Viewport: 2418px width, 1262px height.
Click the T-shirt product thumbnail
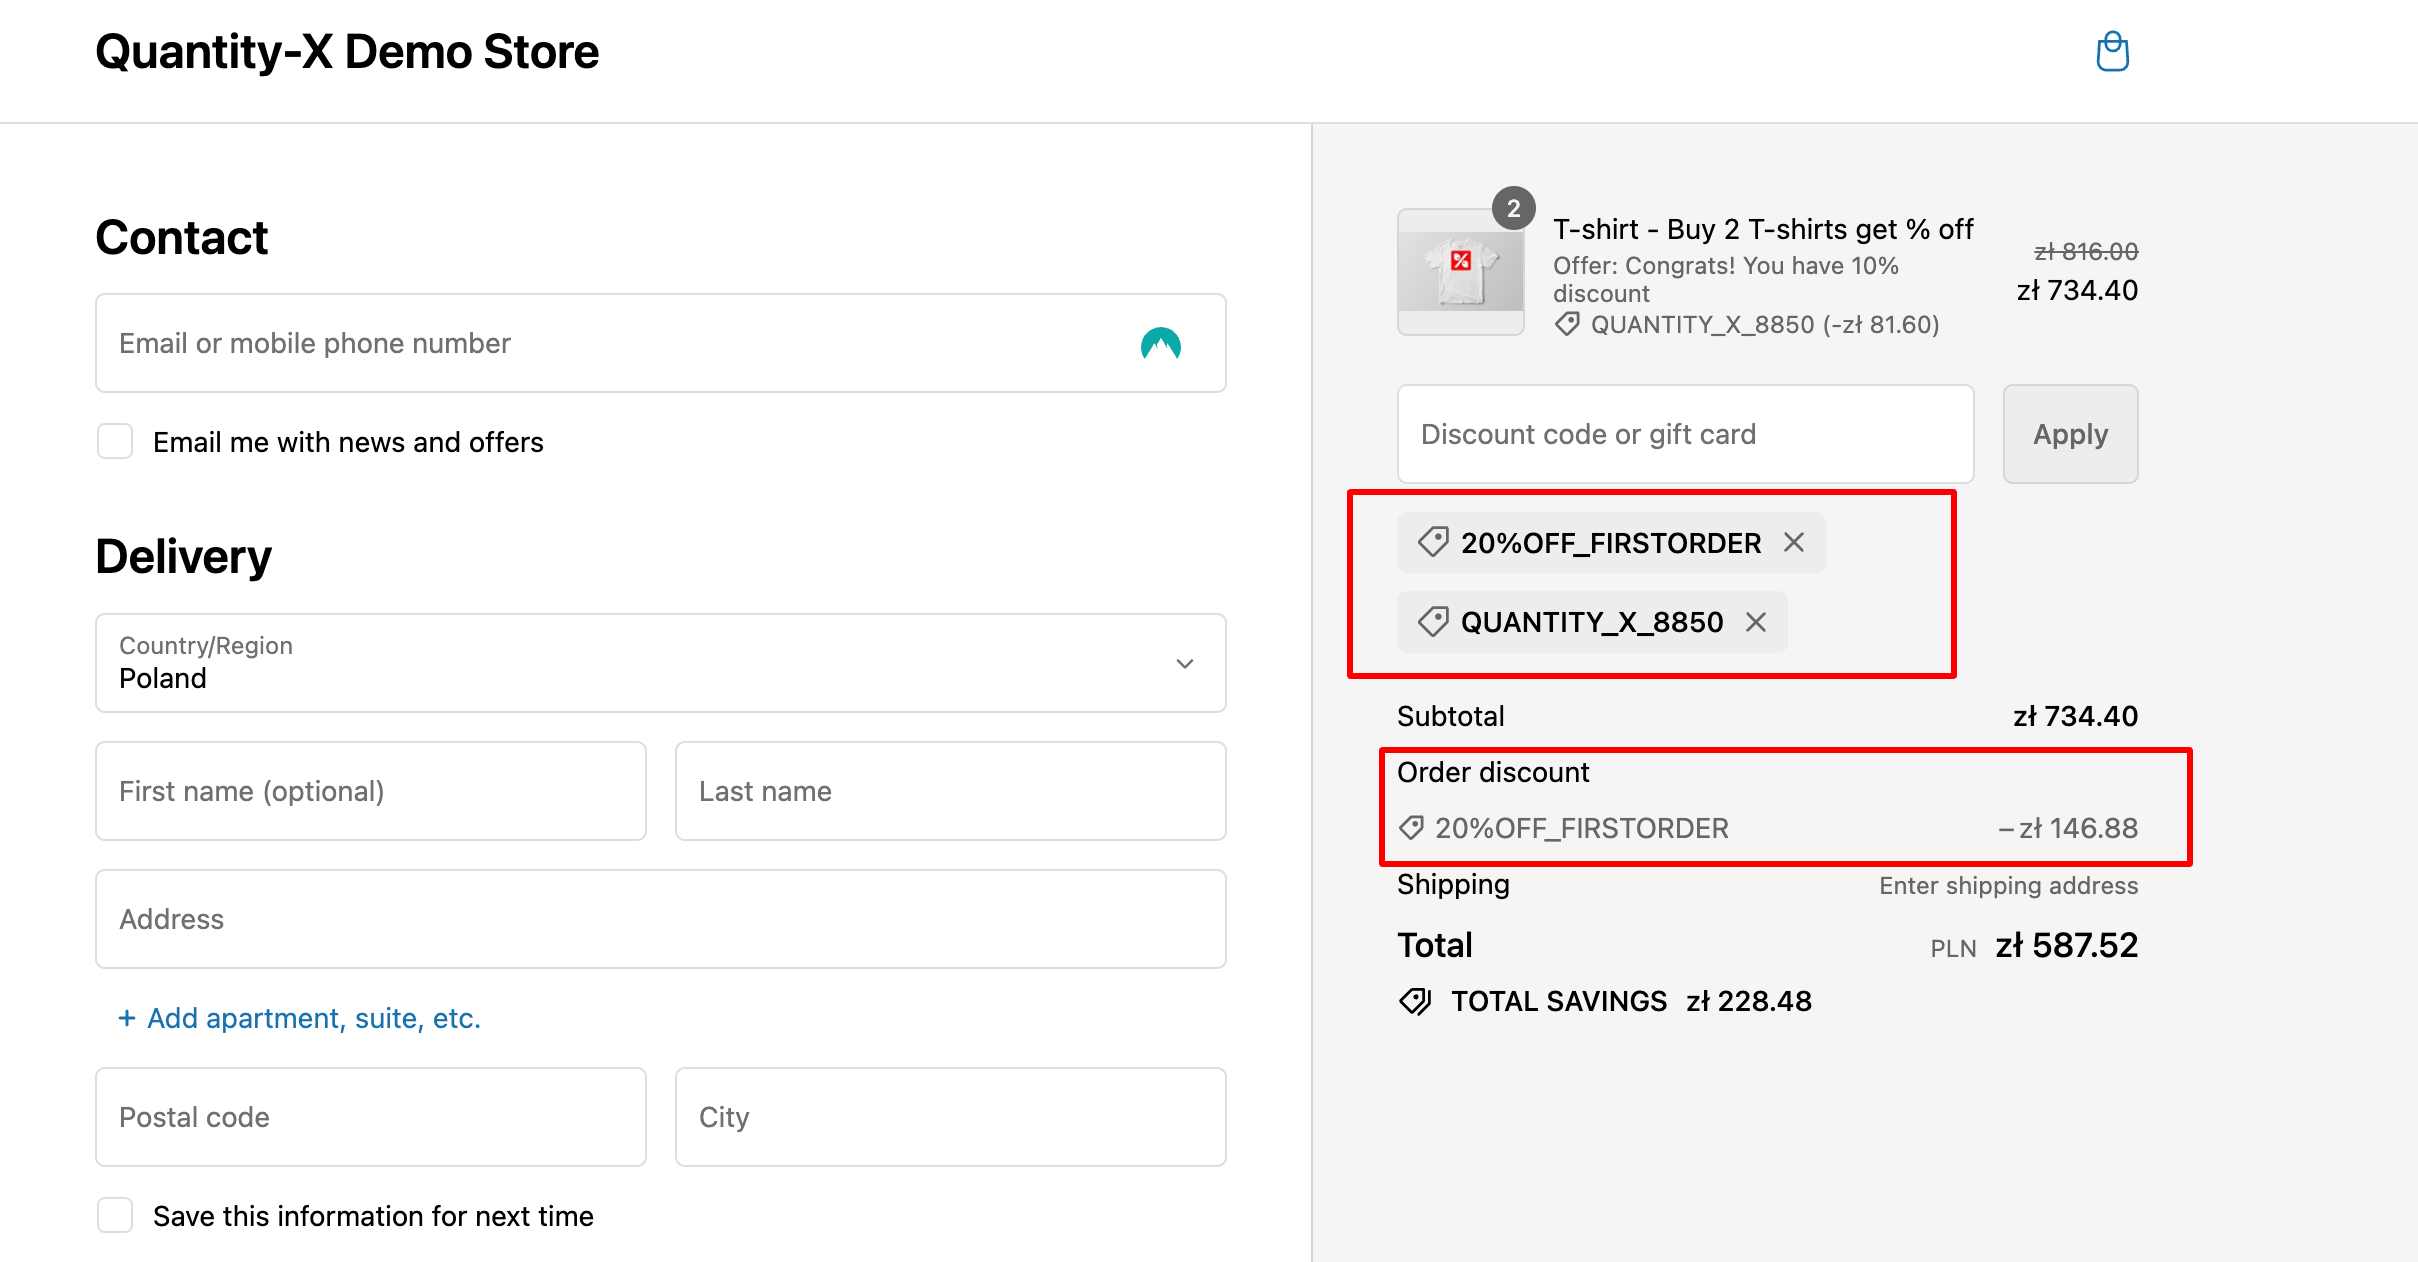1460,272
